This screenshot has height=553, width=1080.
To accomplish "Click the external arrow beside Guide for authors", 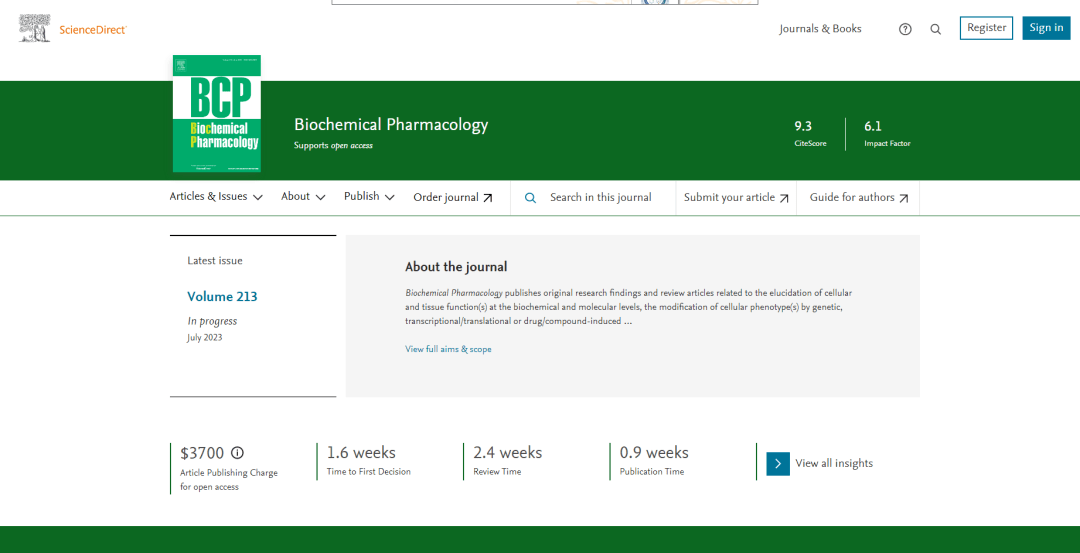I will (x=904, y=198).
